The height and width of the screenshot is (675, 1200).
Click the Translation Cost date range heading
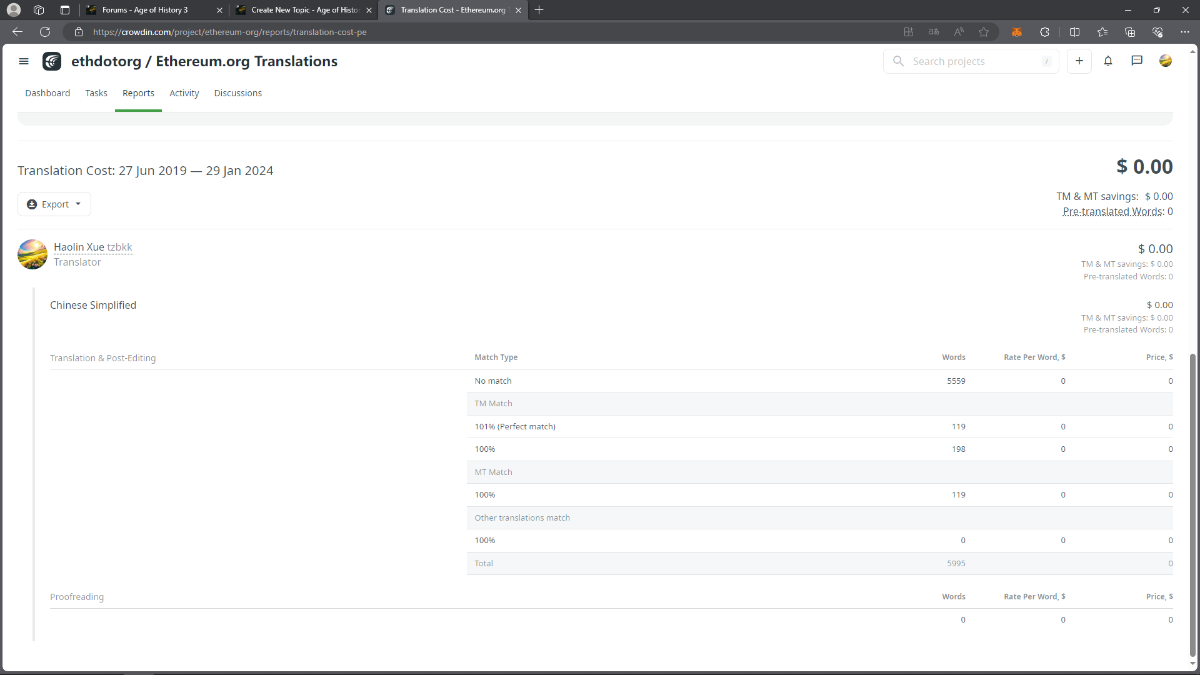pyautogui.click(x=145, y=171)
